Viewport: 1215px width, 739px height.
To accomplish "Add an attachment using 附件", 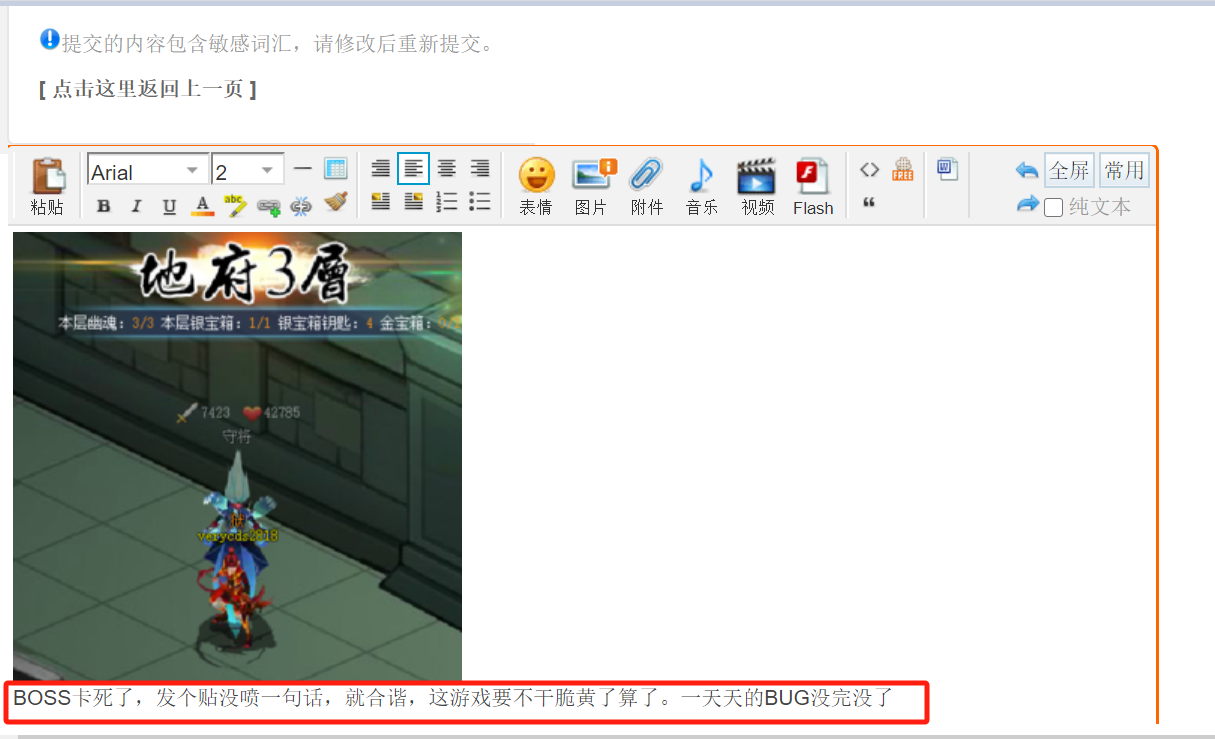I will tap(647, 185).
